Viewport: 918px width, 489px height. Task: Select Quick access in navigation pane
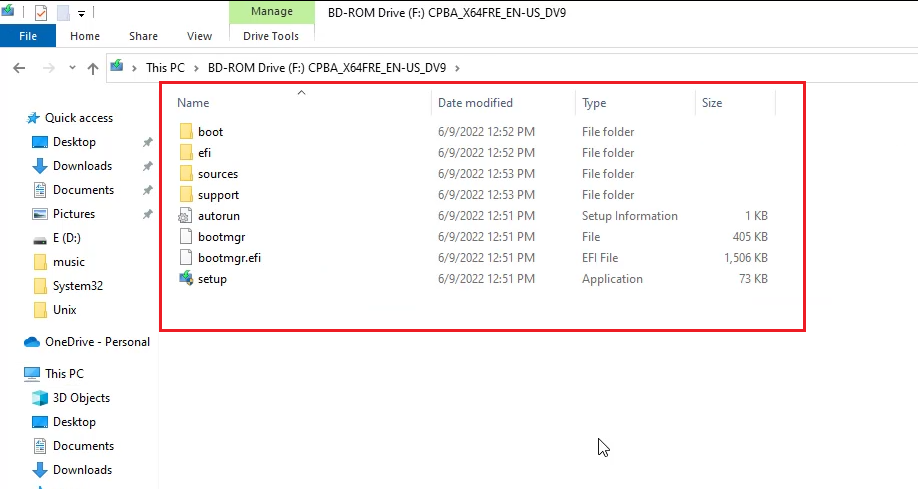[79, 118]
